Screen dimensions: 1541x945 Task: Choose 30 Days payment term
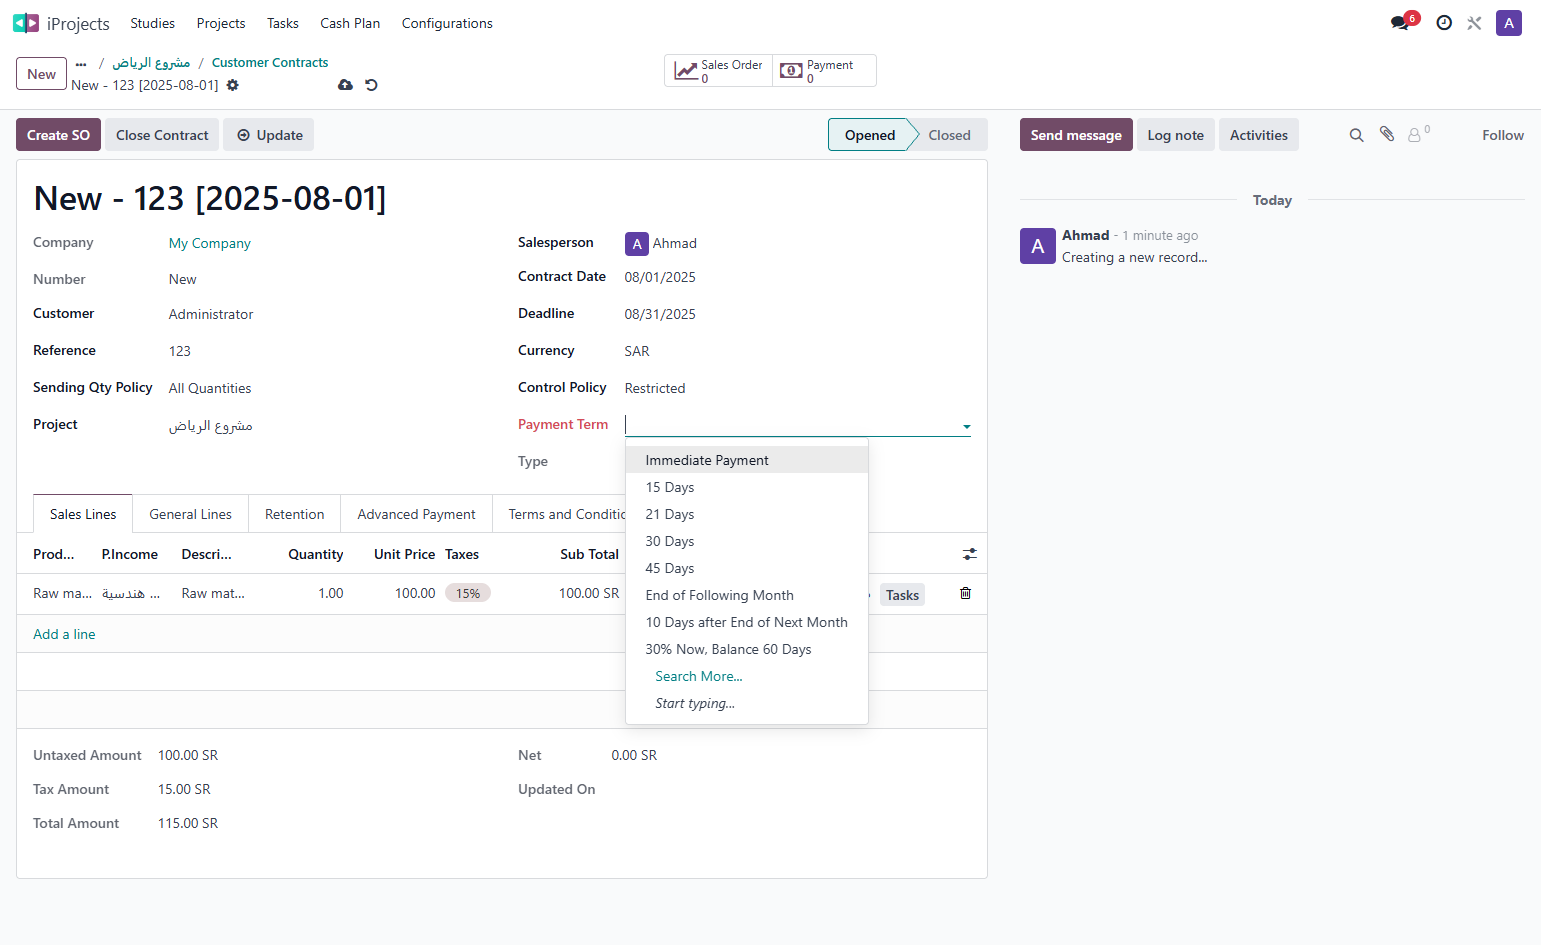pyautogui.click(x=747, y=541)
